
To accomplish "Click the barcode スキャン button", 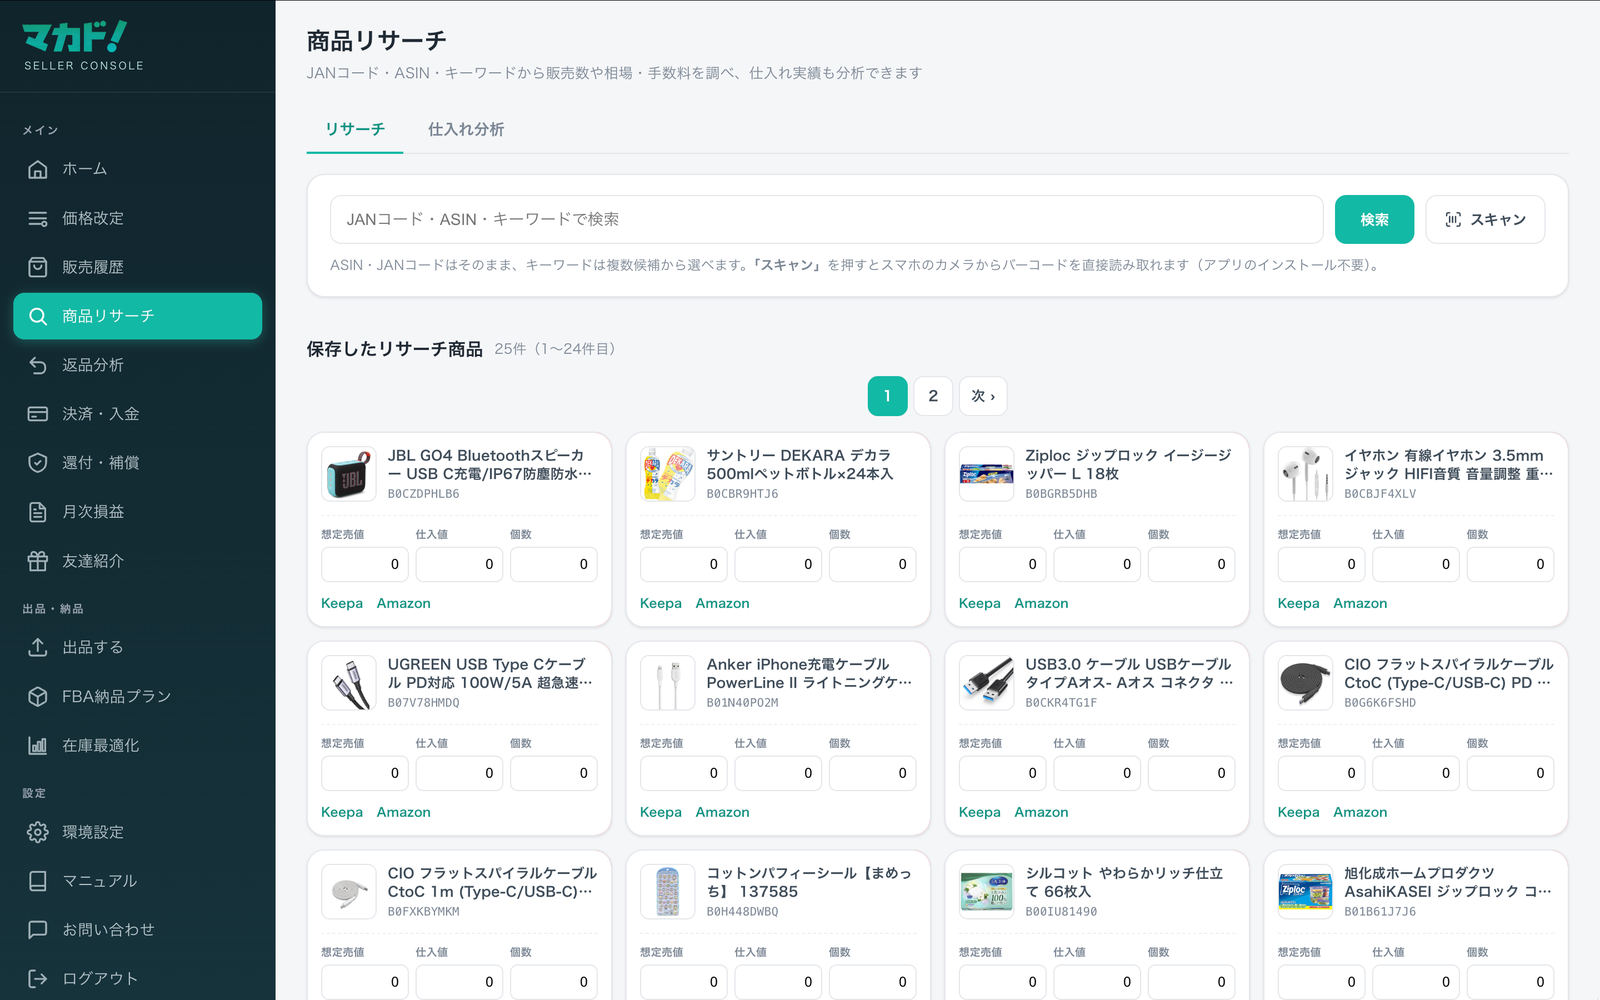I will point(1485,219).
